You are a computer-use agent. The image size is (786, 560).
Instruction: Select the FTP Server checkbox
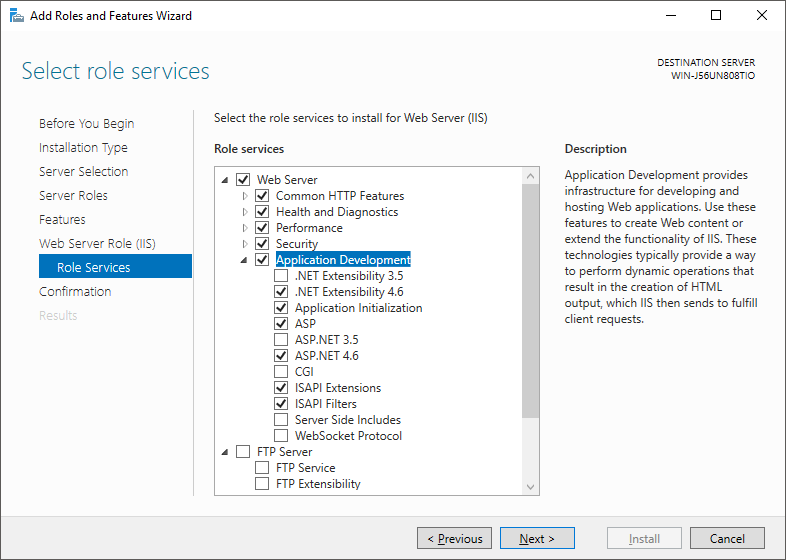coord(243,452)
